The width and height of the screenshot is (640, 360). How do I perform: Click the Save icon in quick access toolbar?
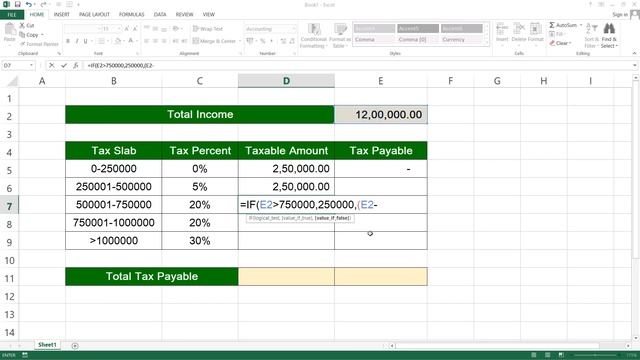(18, 4)
